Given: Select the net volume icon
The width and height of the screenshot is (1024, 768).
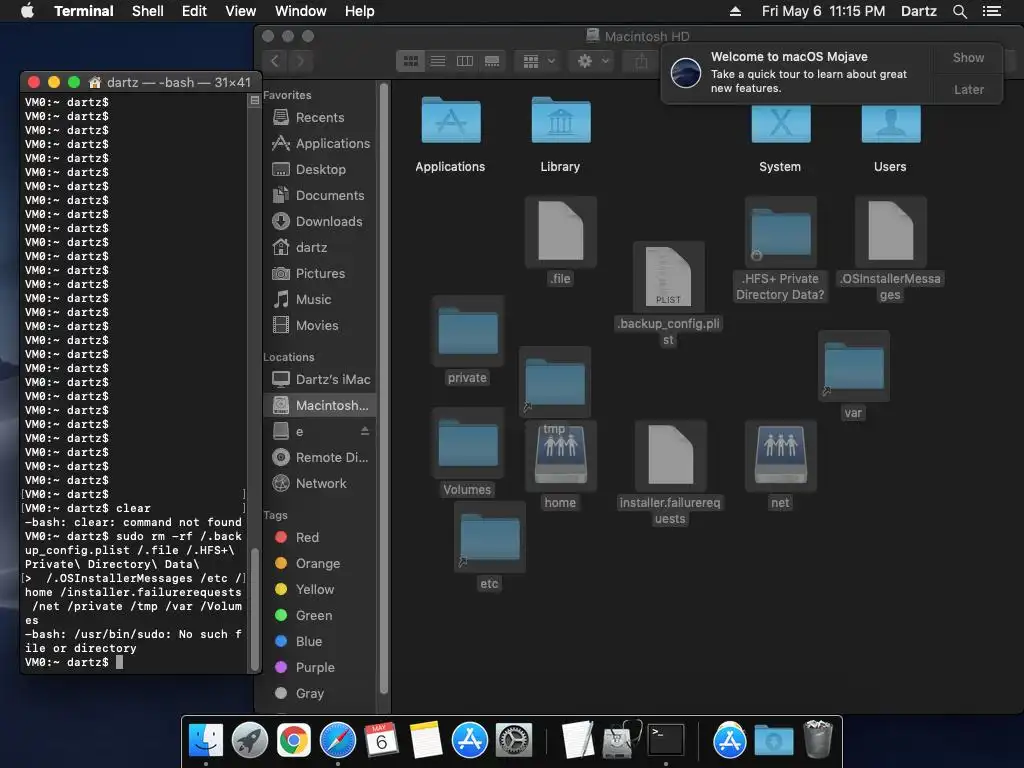Looking at the screenshot, I should point(780,455).
